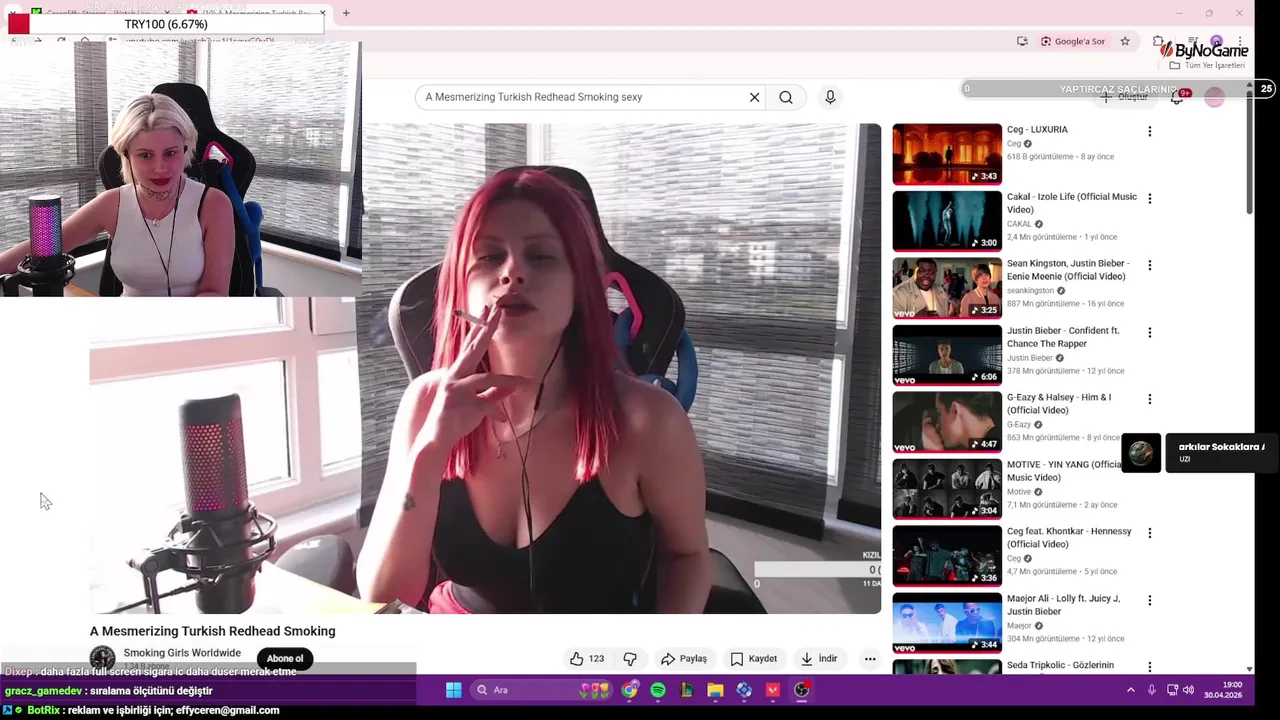
Task: Open Sean Kingston Eenie Meenie thumbnail
Action: point(947,288)
